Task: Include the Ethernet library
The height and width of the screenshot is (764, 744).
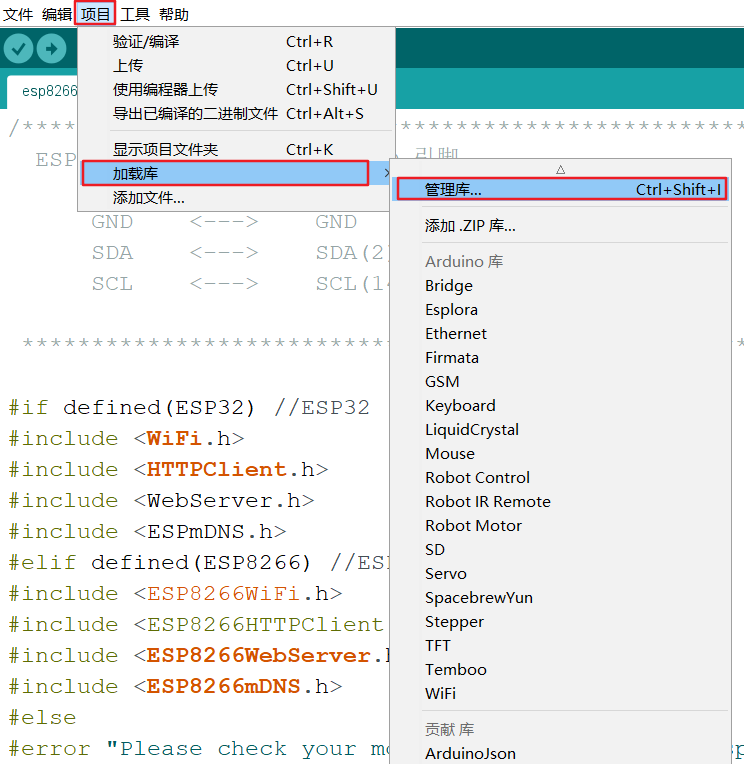Action: pos(560,333)
